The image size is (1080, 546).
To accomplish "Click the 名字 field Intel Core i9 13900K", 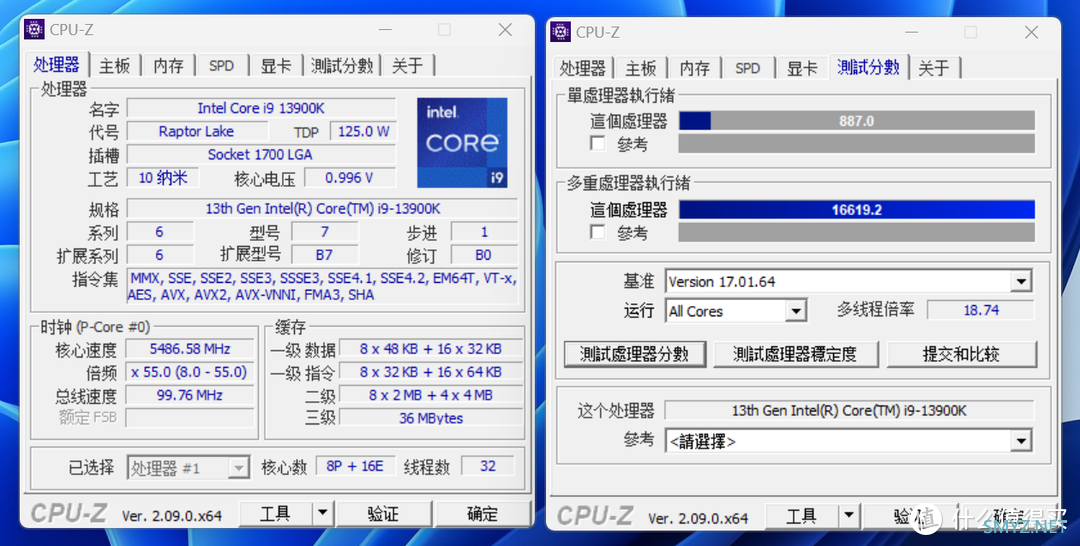I will 261,108.
